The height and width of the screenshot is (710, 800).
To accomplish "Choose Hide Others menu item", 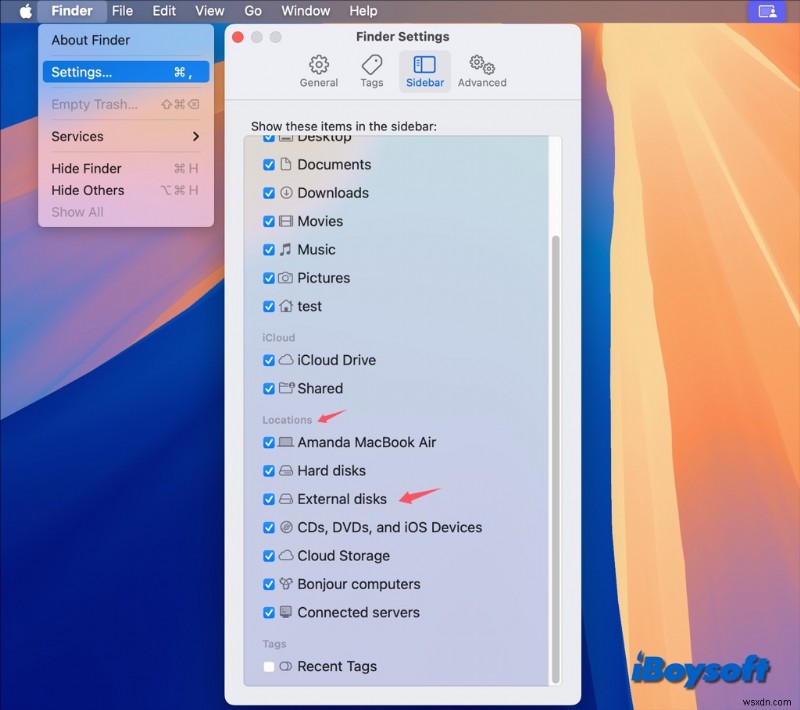I will pos(126,190).
